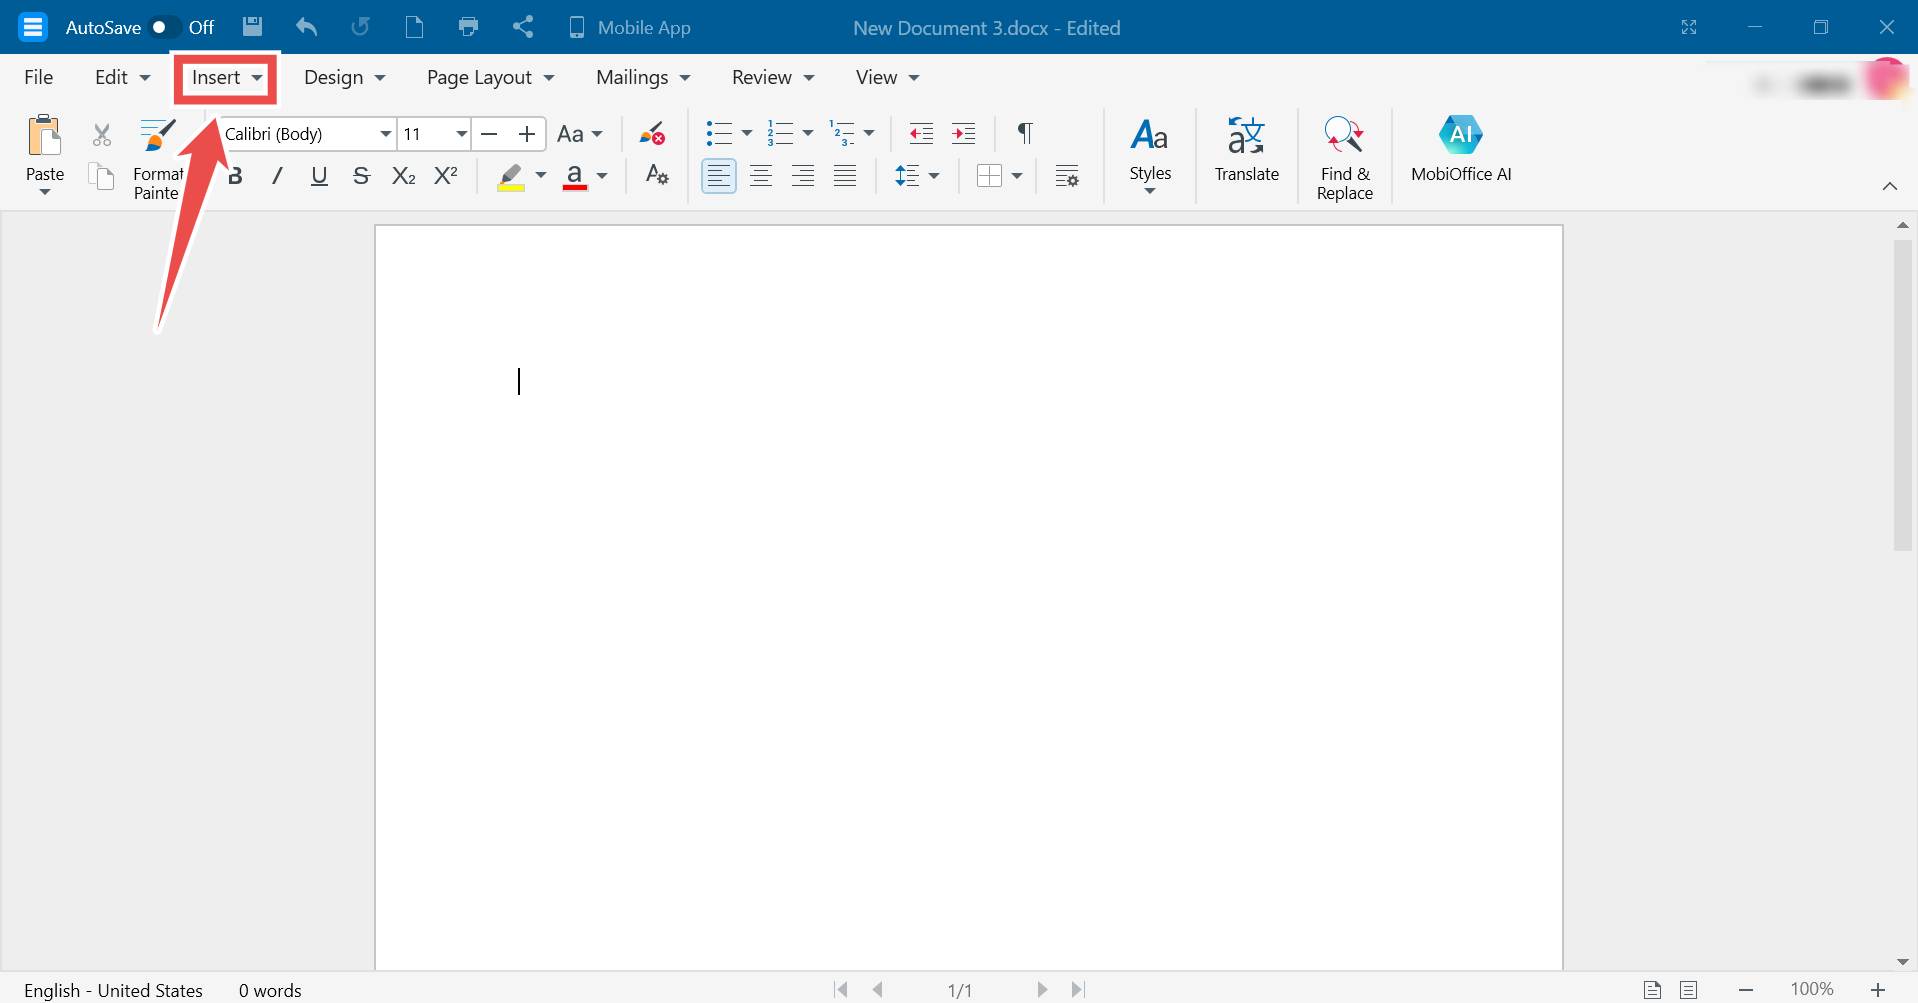Viewport: 1918px width, 1003px height.
Task: Open the hamburger application menu
Action: click(x=33, y=27)
